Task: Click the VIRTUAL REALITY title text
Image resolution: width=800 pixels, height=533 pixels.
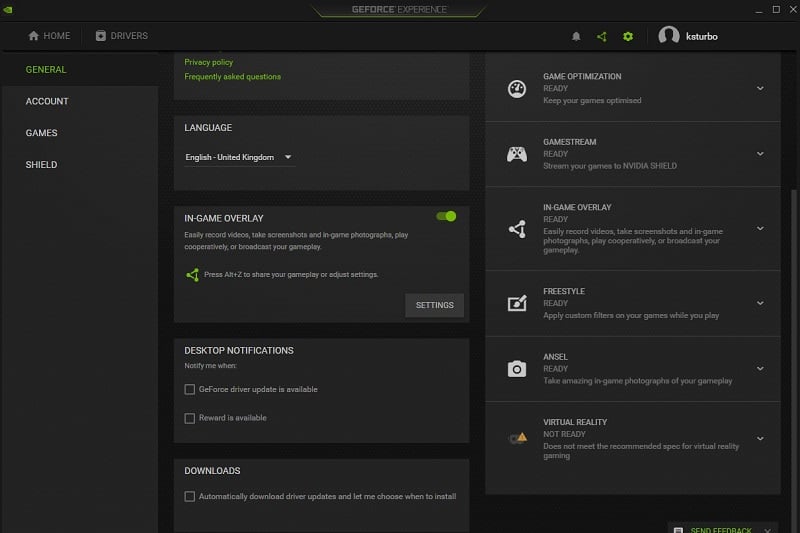Action: [575, 422]
